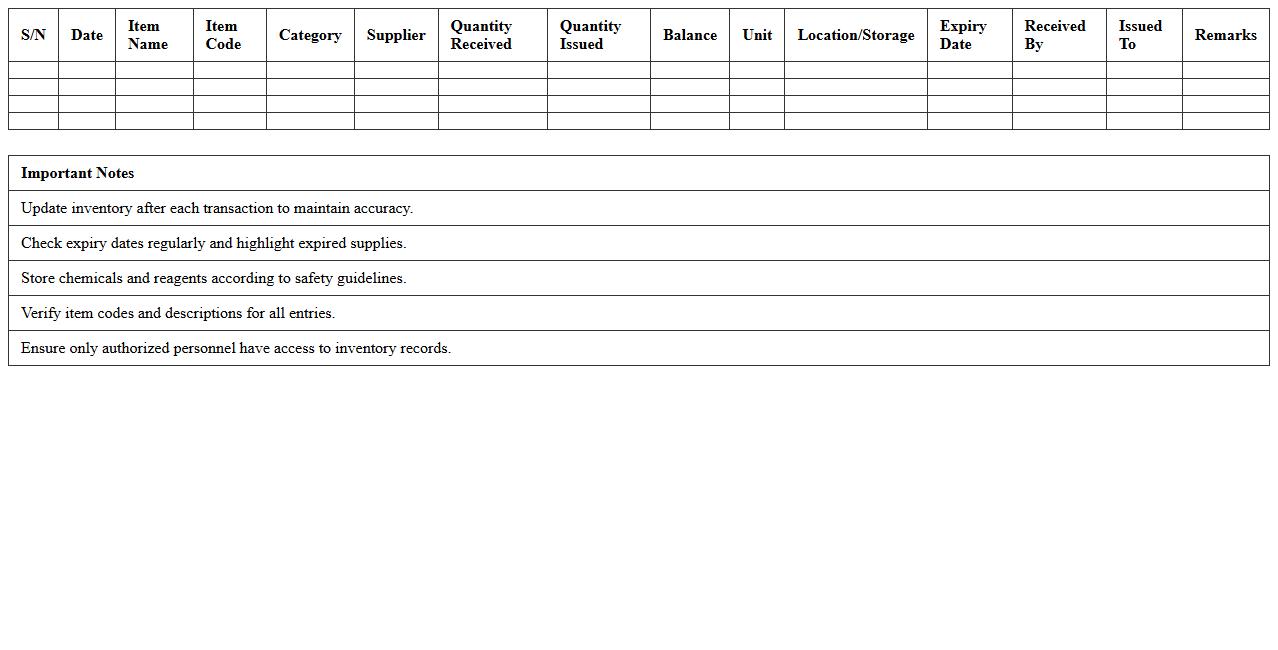Image resolution: width=1278 pixels, height=650 pixels.
Task: Click the 'Check expiry dates regularly' note
Action: 214,243
